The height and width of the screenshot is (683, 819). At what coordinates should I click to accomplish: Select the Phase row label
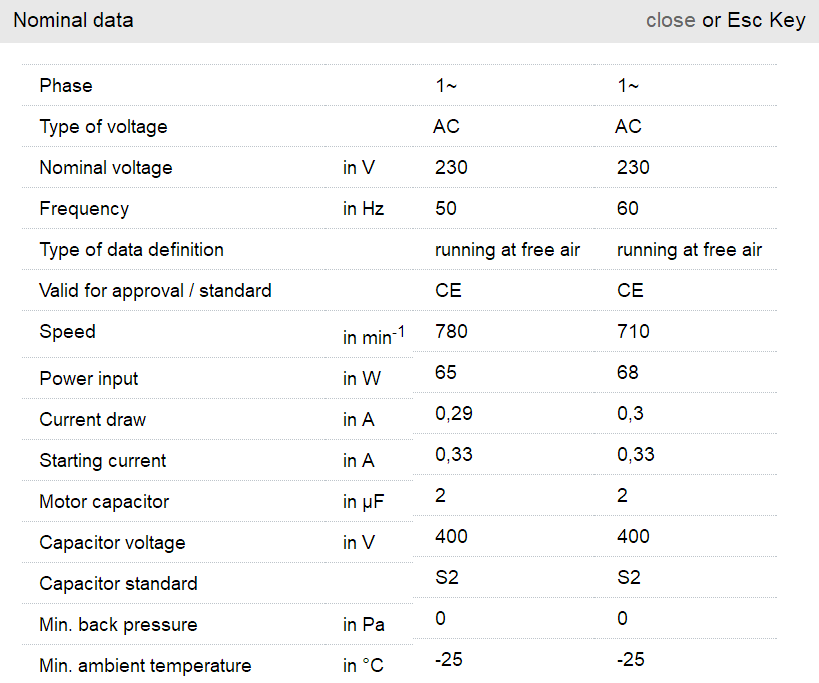[x=66, y=86]
